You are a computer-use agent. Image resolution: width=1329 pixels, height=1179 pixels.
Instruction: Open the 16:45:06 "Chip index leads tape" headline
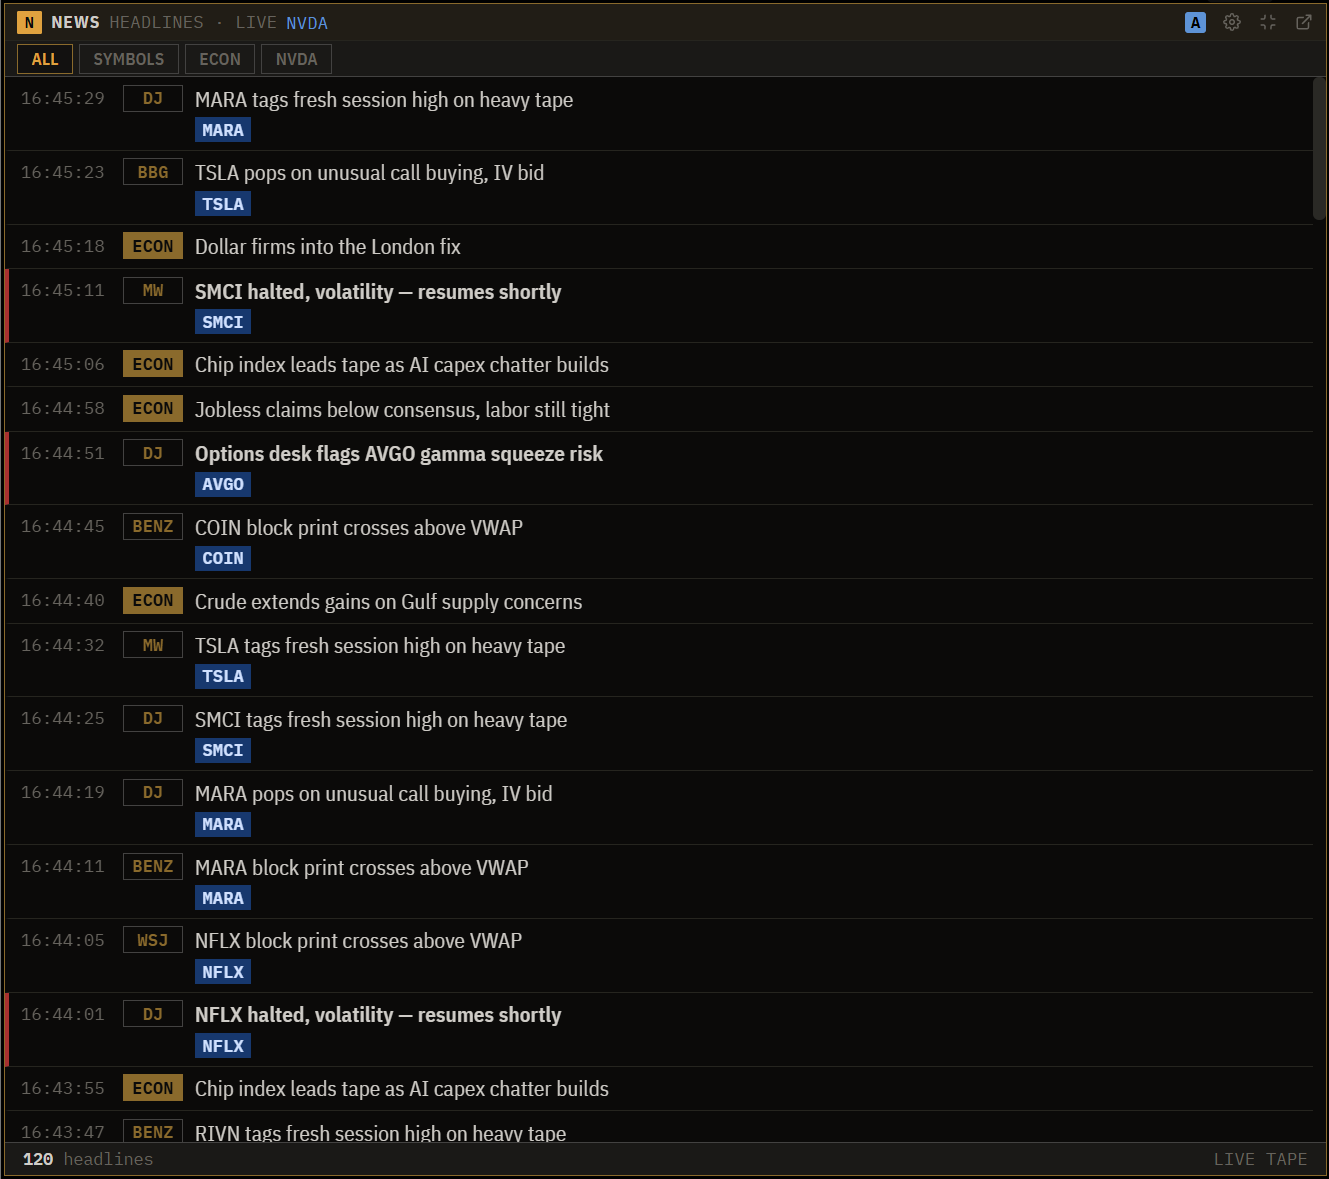tap(402, 365)
